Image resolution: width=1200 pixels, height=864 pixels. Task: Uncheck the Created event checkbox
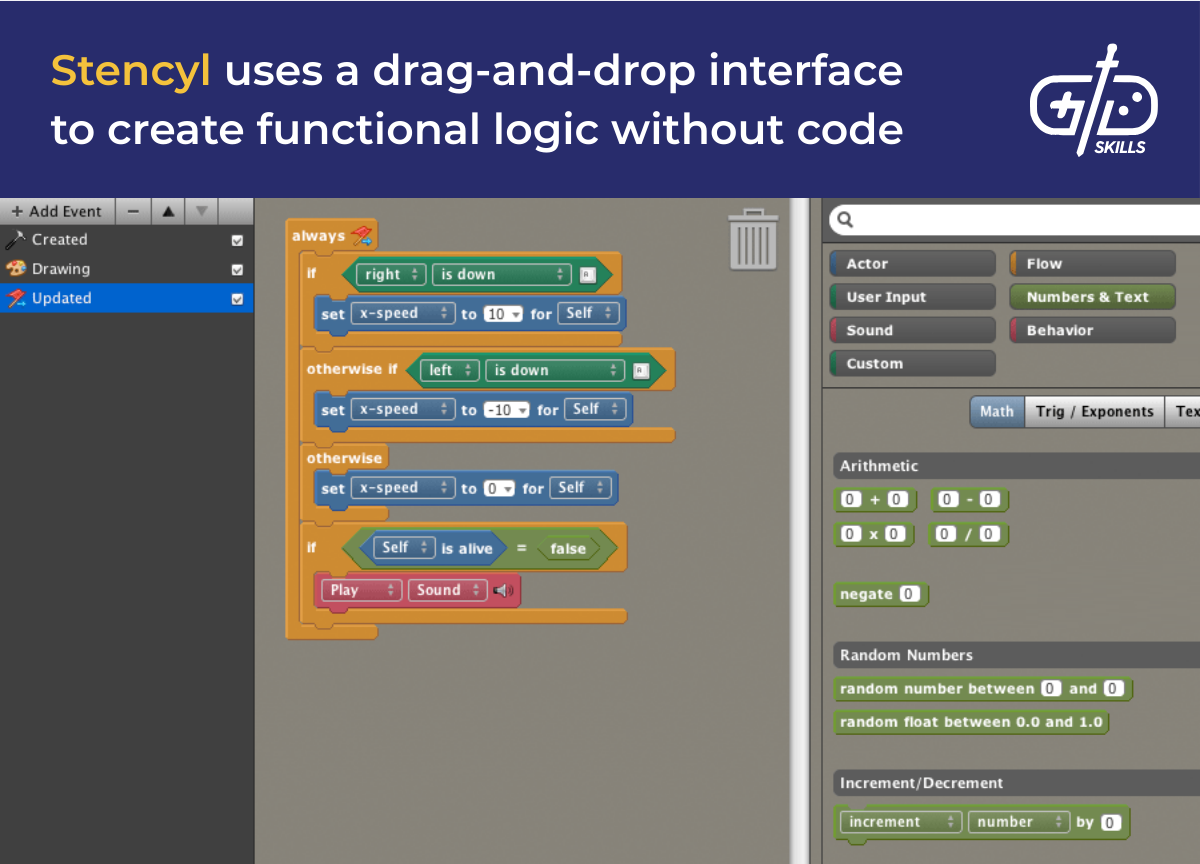click(237, 239)
